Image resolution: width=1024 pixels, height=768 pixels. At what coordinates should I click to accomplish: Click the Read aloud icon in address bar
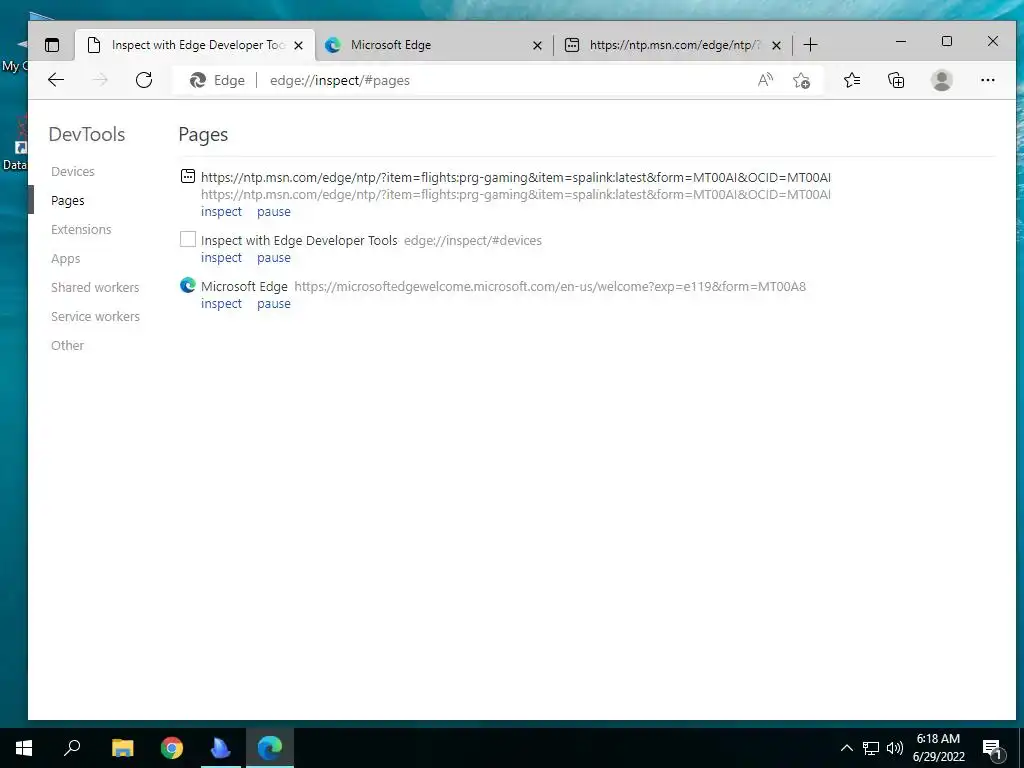765,80
